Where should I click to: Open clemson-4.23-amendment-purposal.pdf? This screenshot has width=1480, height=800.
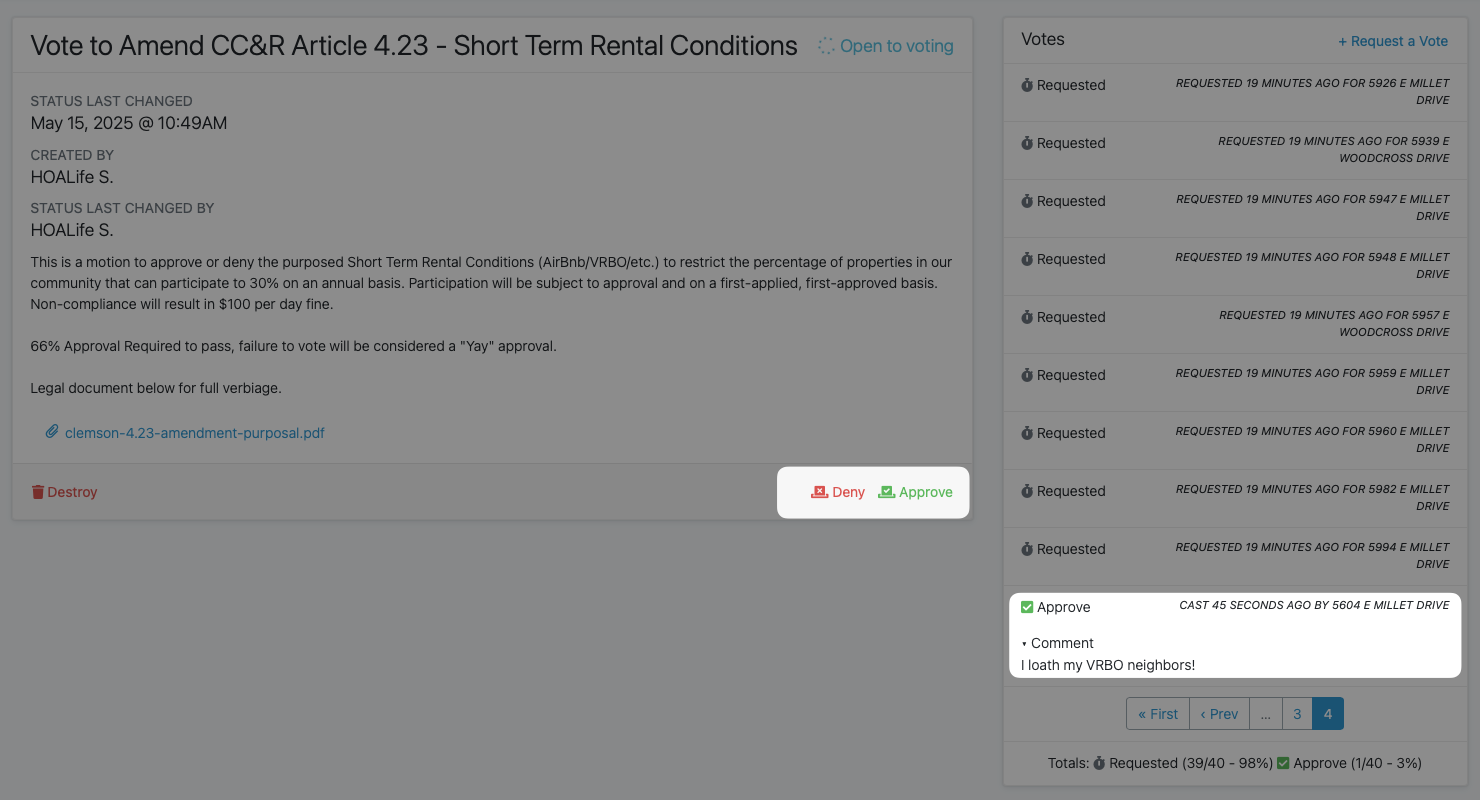[195, 433]
